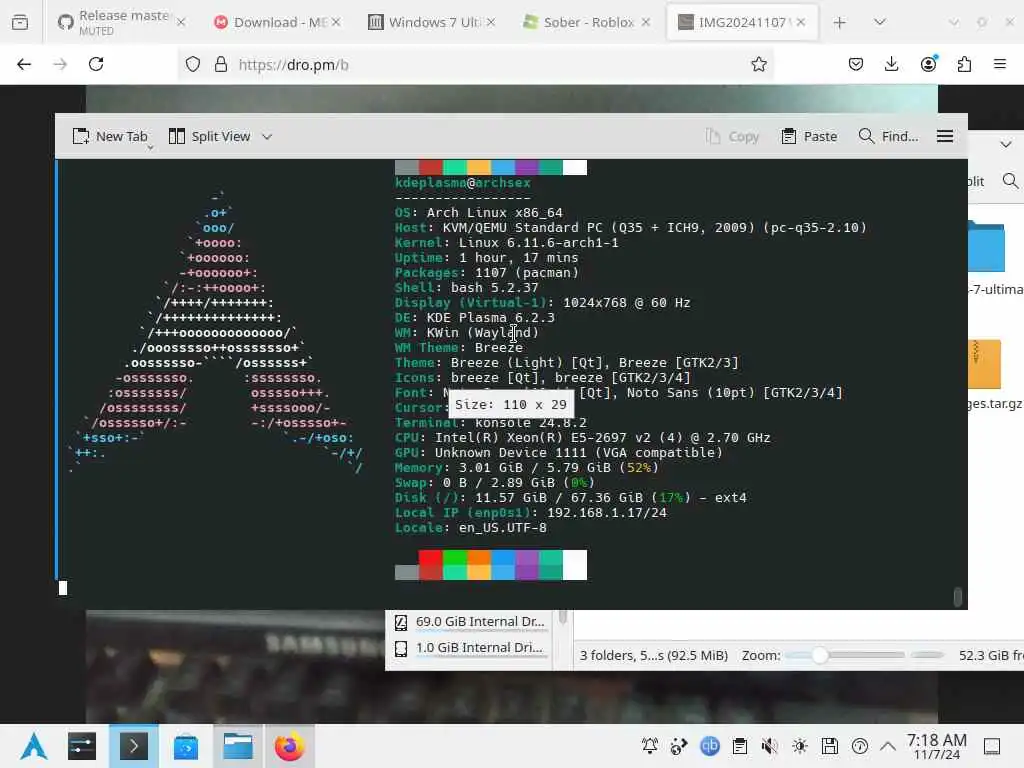Switch to Dolphin file manager in taskbar

click(x=238, y=746)
